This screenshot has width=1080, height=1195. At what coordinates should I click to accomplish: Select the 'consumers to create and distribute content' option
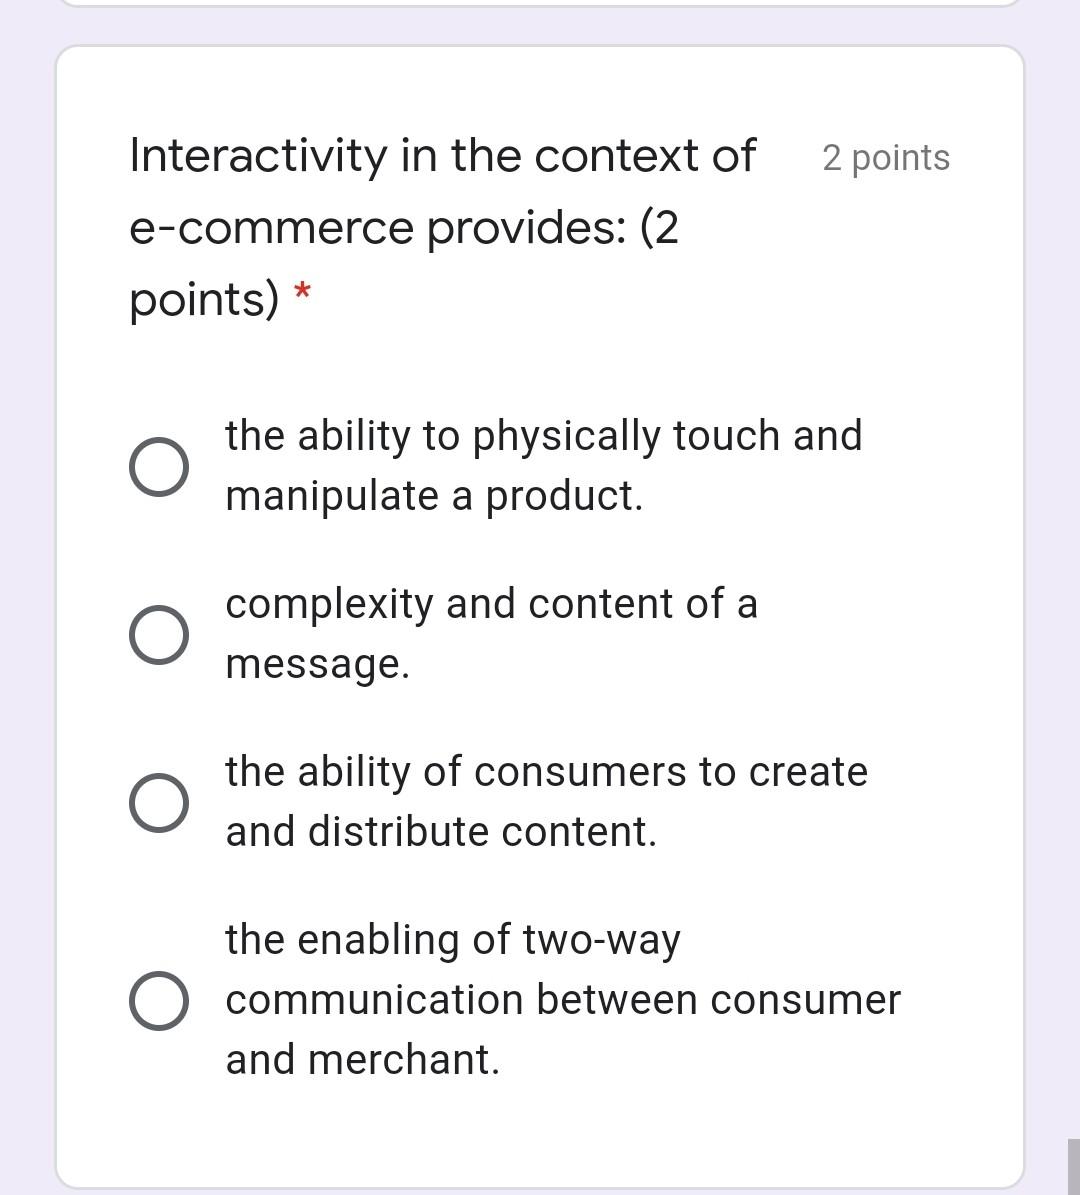pos(160,801)
